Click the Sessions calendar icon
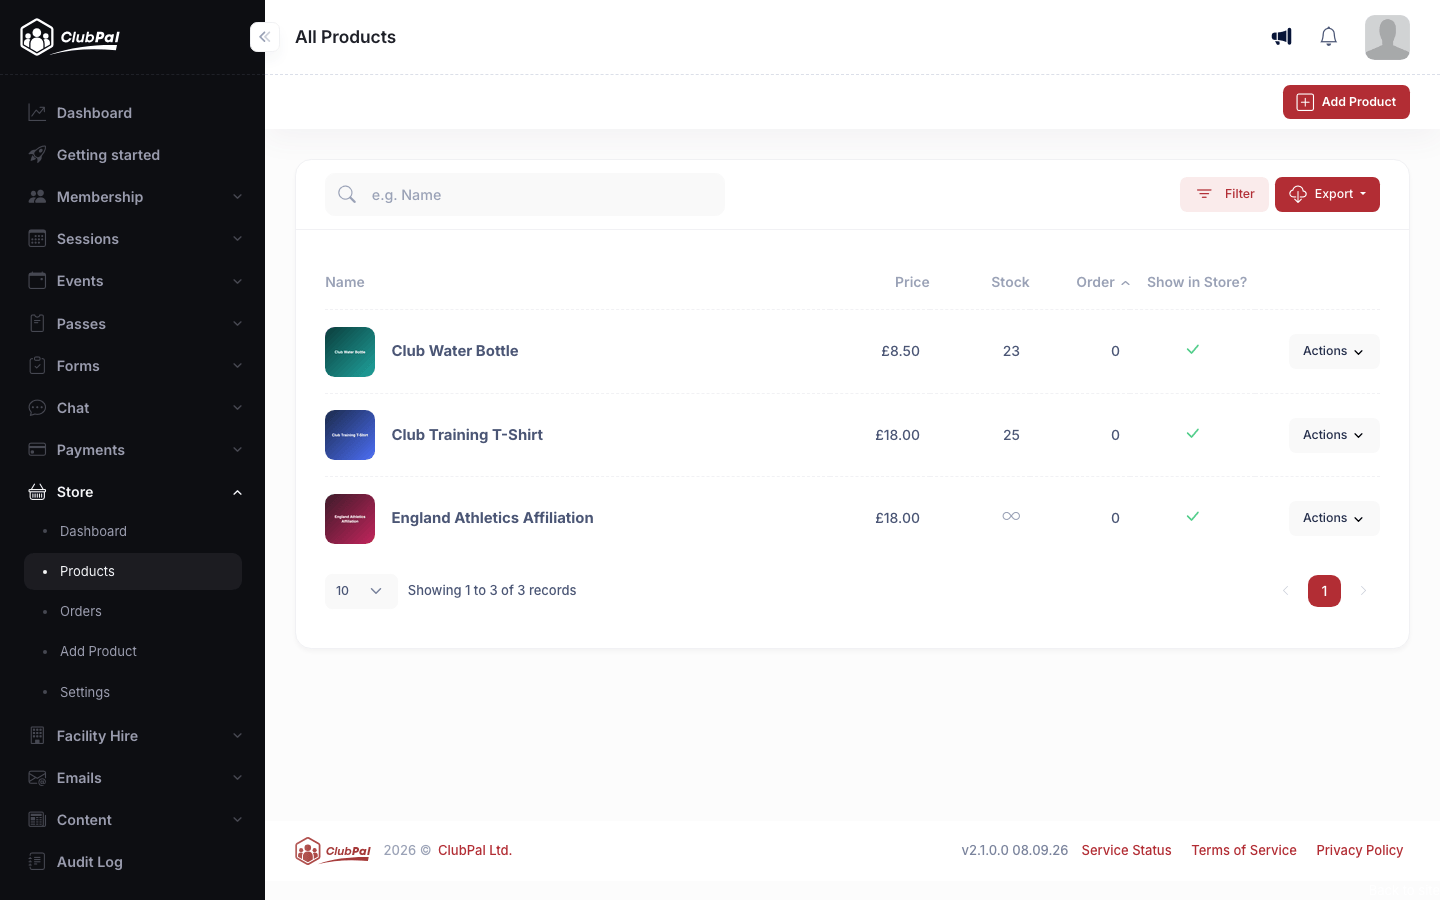Screen dimensions: 1440x900 coord(37,239)
